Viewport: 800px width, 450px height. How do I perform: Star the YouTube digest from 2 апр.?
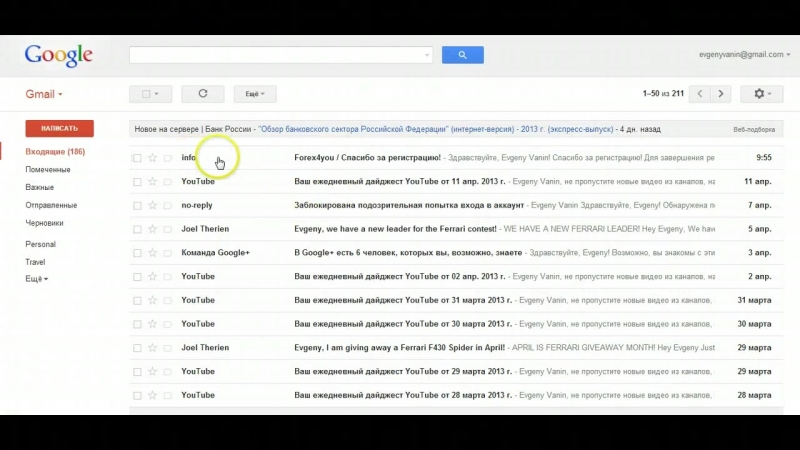[x=153, y=277]
